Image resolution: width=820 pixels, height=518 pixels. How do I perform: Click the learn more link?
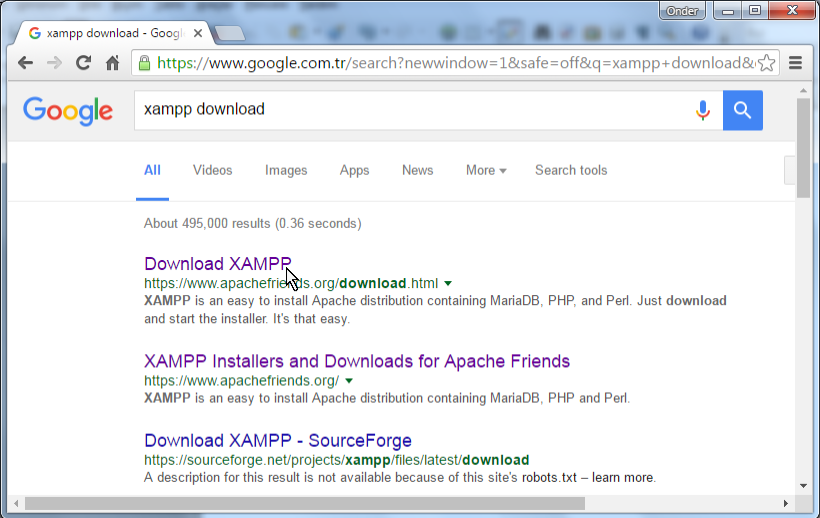[622, 478]
